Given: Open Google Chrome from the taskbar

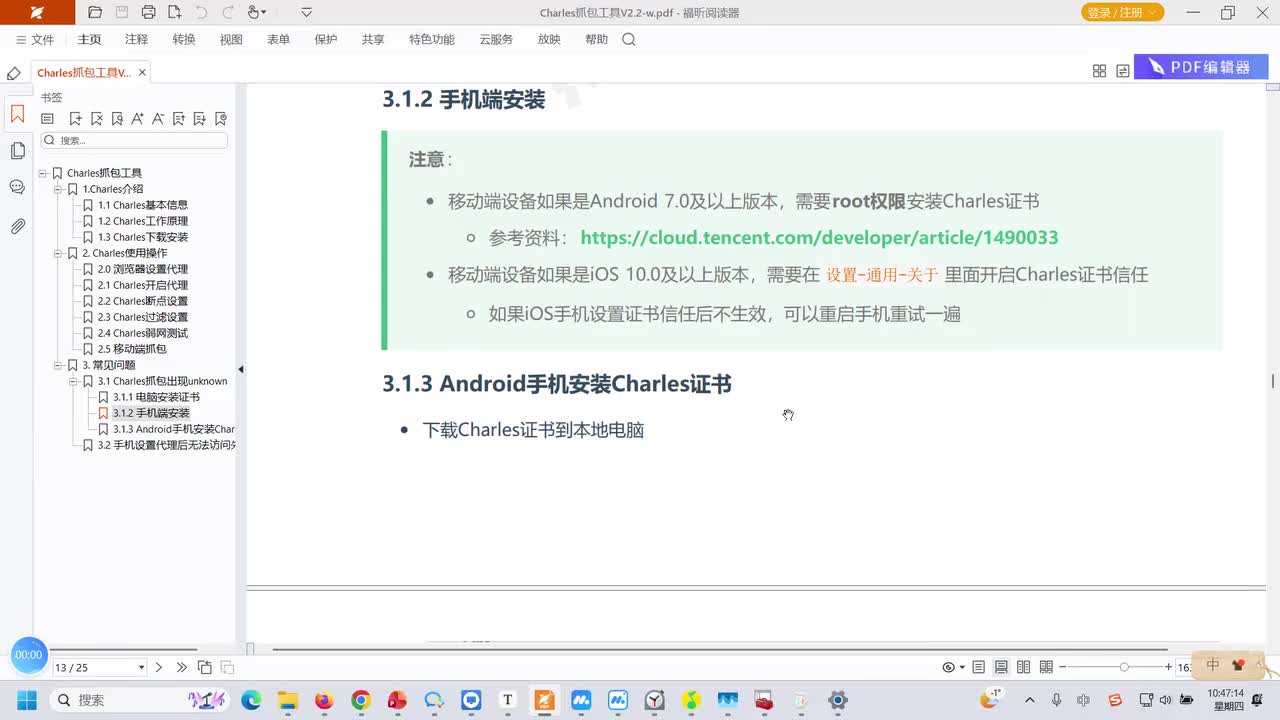Looking at the screenshot, I should [x=361, y=700].
